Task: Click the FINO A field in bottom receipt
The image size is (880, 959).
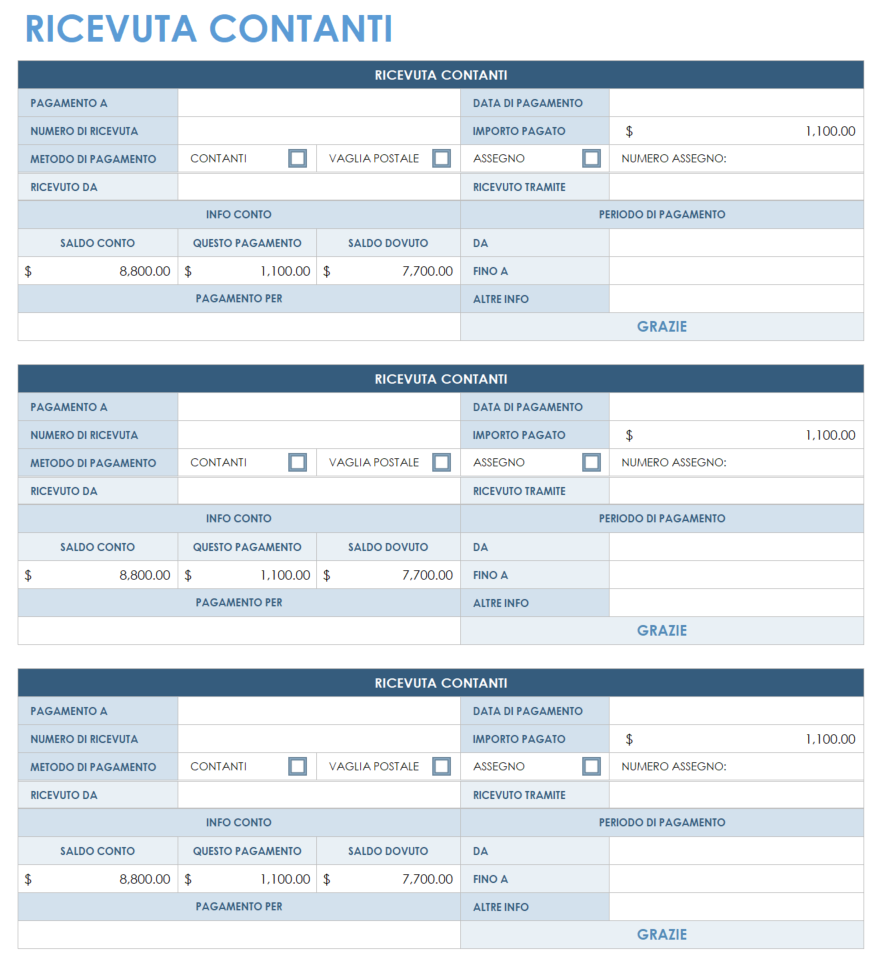Action: tap(735, 879)
